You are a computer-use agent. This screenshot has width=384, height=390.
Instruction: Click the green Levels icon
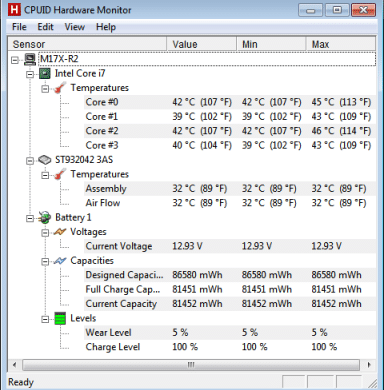tap(60, 318)
